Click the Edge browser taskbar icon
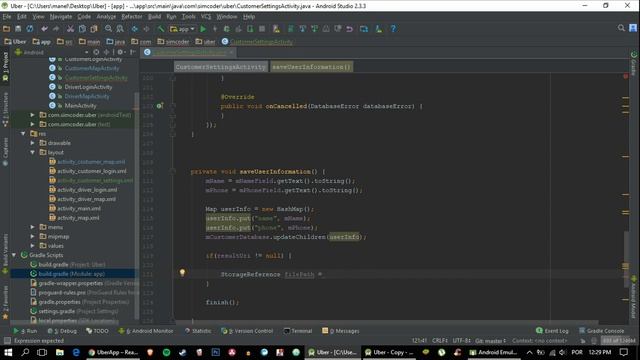This screenshot has height=360, width=640. (x=76, y=352)
